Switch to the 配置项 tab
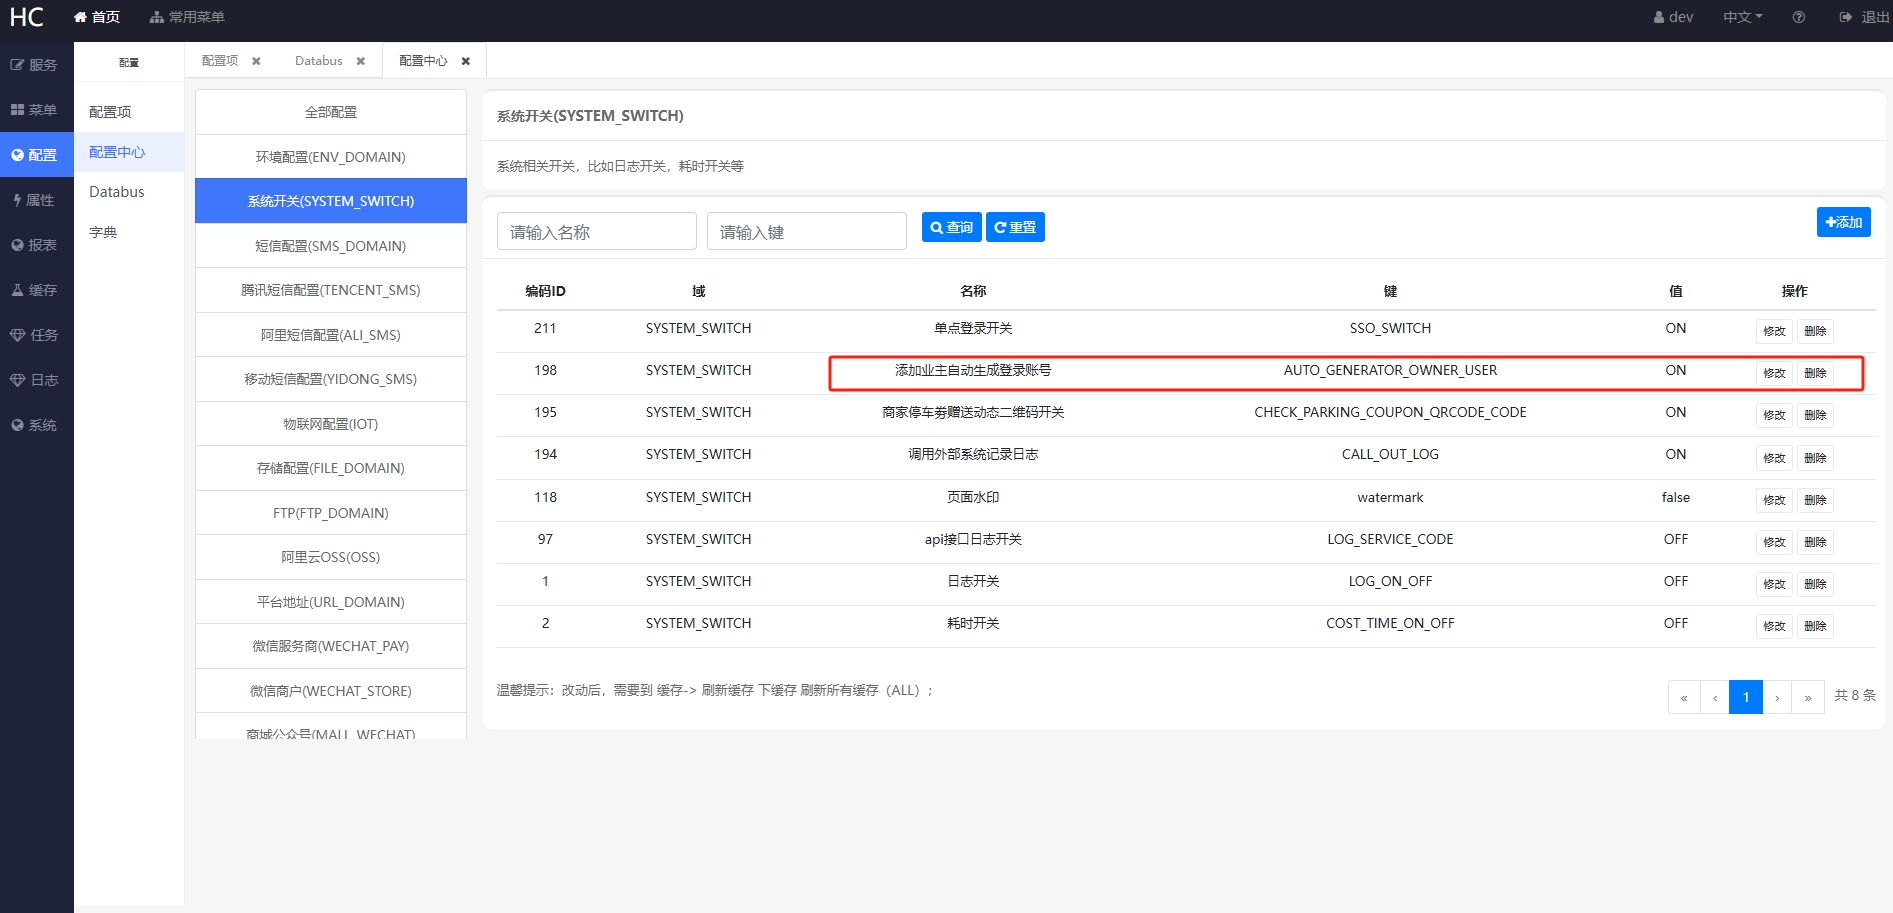 pos(220,61)
